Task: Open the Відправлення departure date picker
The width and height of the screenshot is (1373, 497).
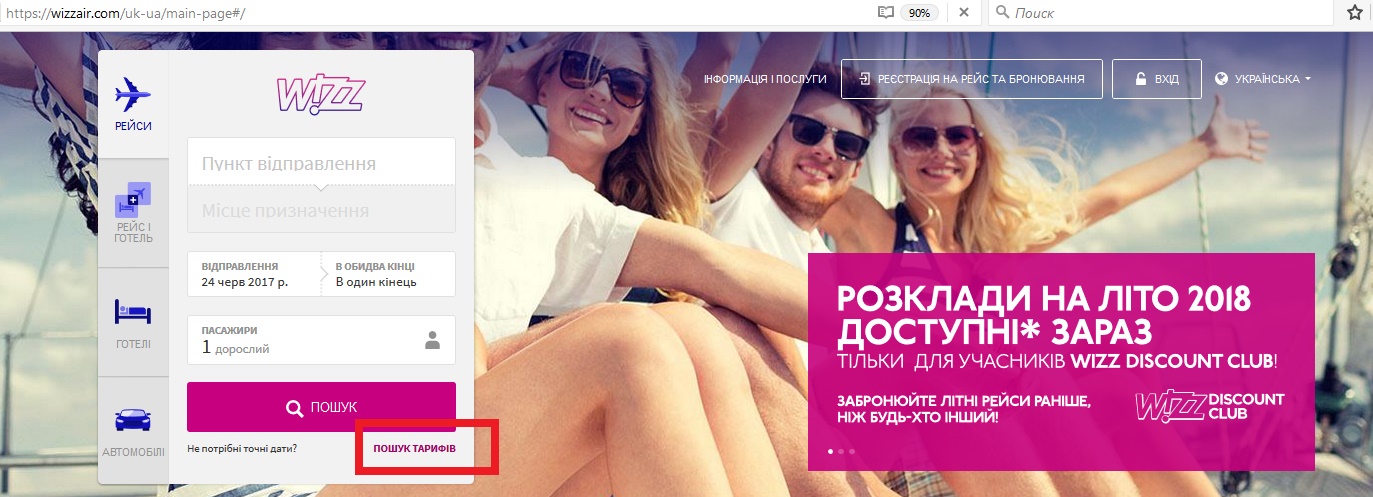Action: coord(254,275)
